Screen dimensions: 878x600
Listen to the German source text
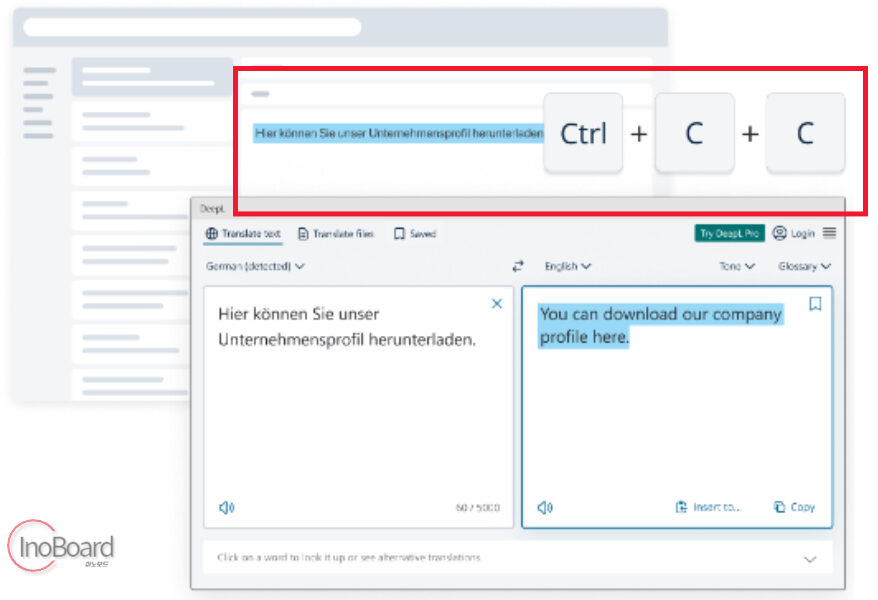click(226, 507)
